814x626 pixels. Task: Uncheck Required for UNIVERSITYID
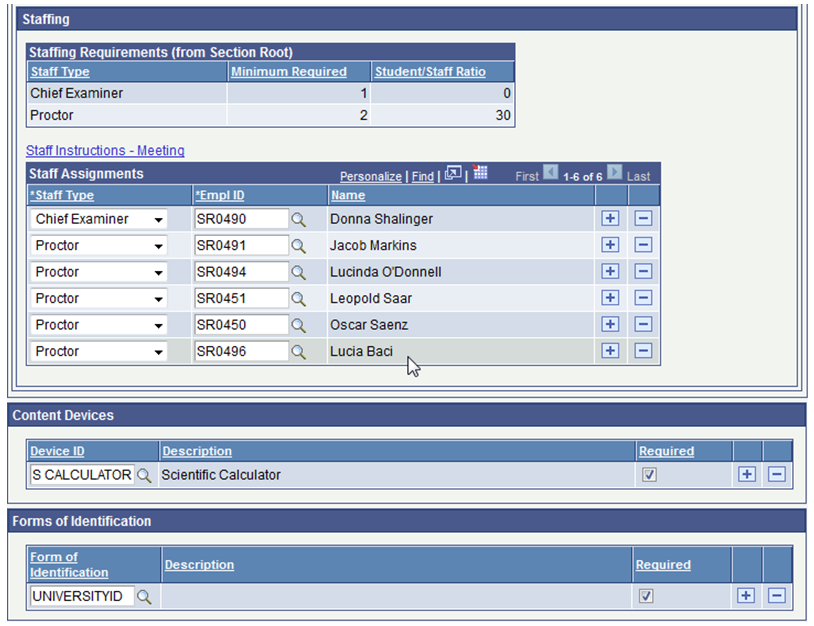tap(646, 596)
